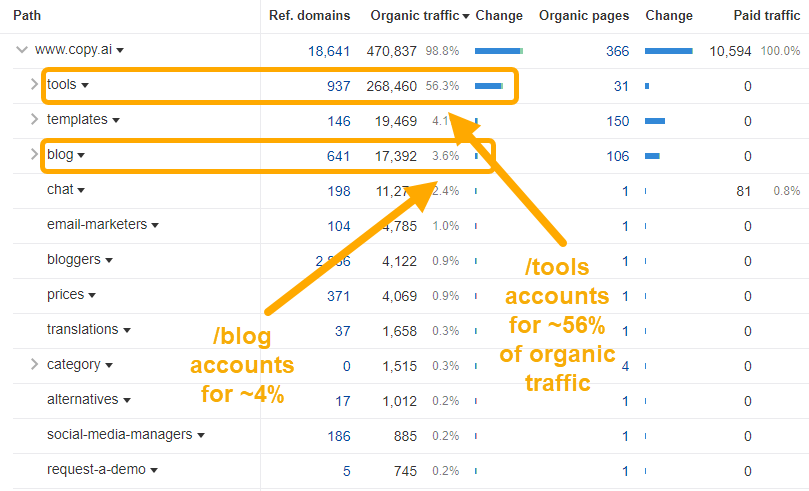Screen dimensions: 809x491
Task: Click the Paid traffic column header
Action: [x=768, y=16]
